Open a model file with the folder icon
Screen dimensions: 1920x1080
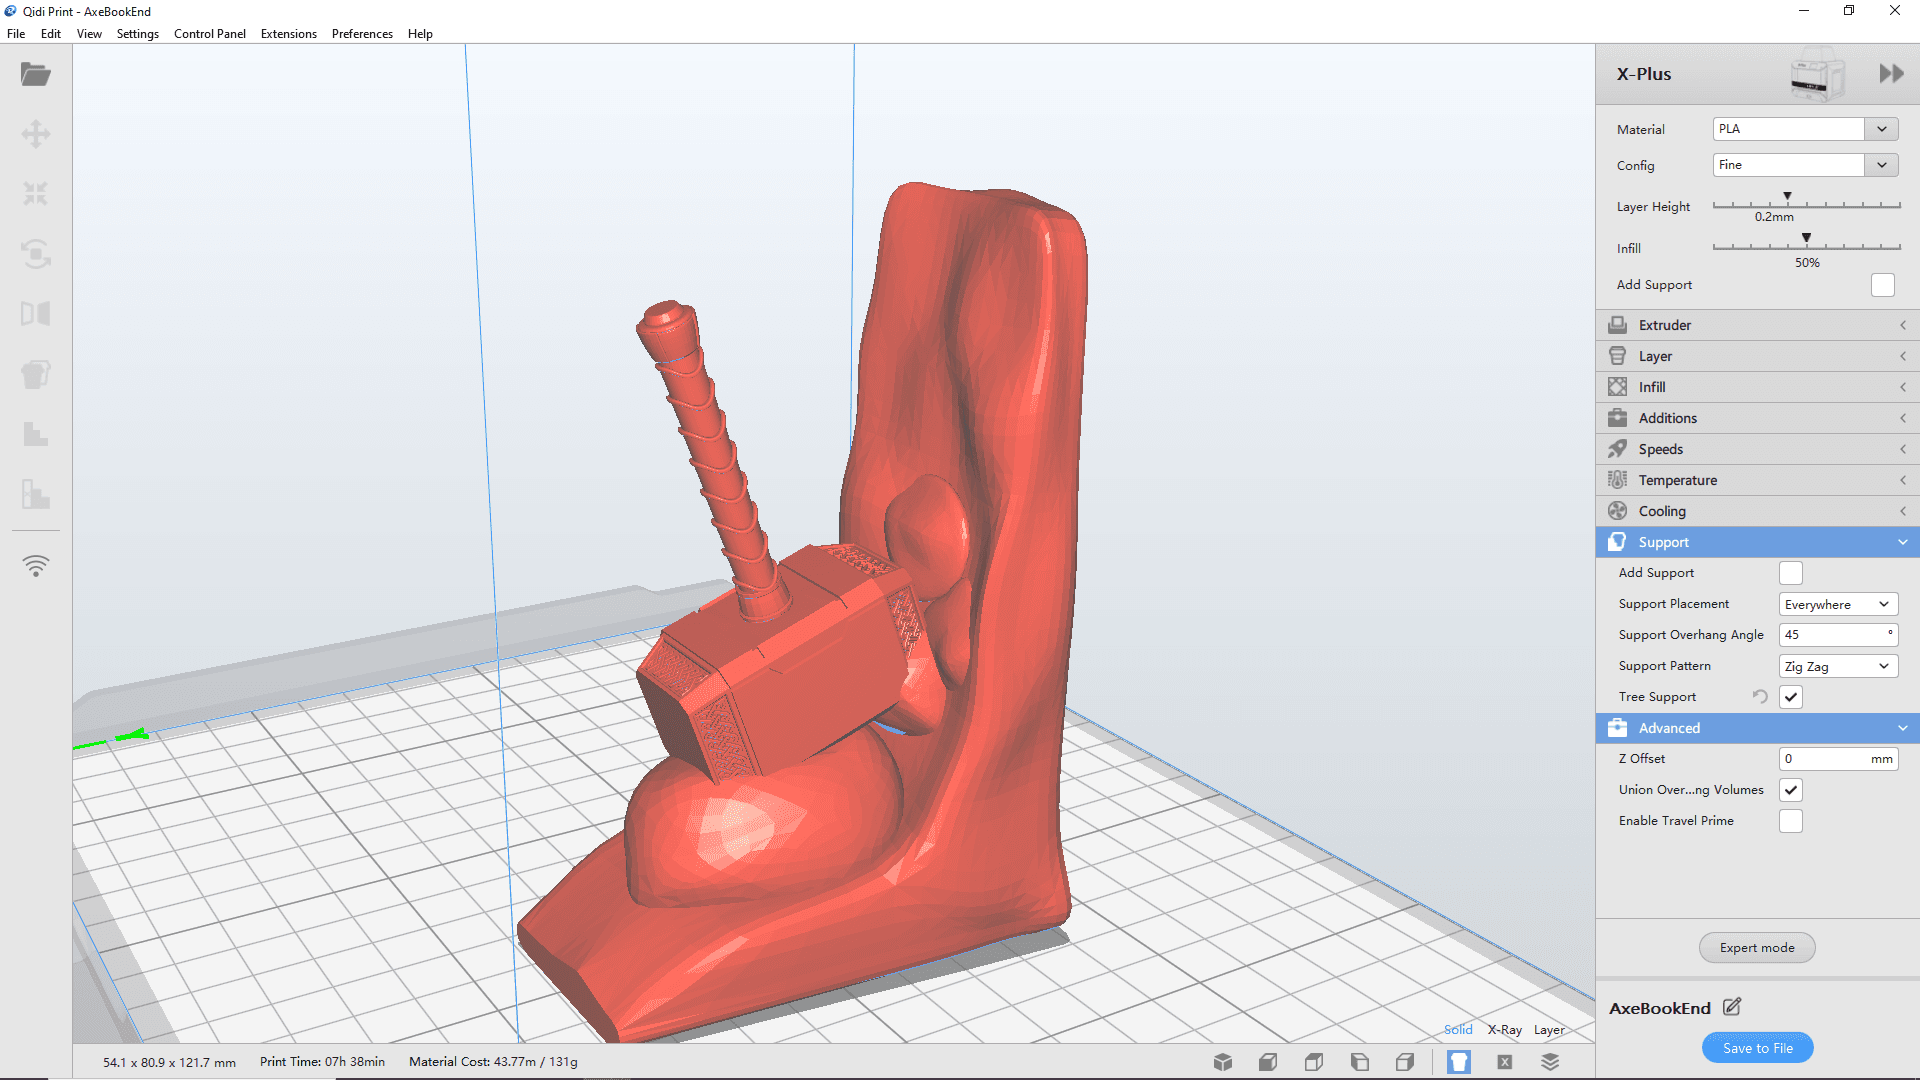[36, 74]
